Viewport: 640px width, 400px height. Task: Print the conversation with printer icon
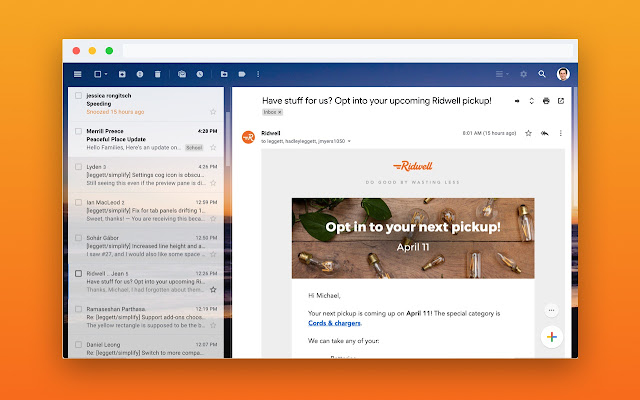coord(546,101)
